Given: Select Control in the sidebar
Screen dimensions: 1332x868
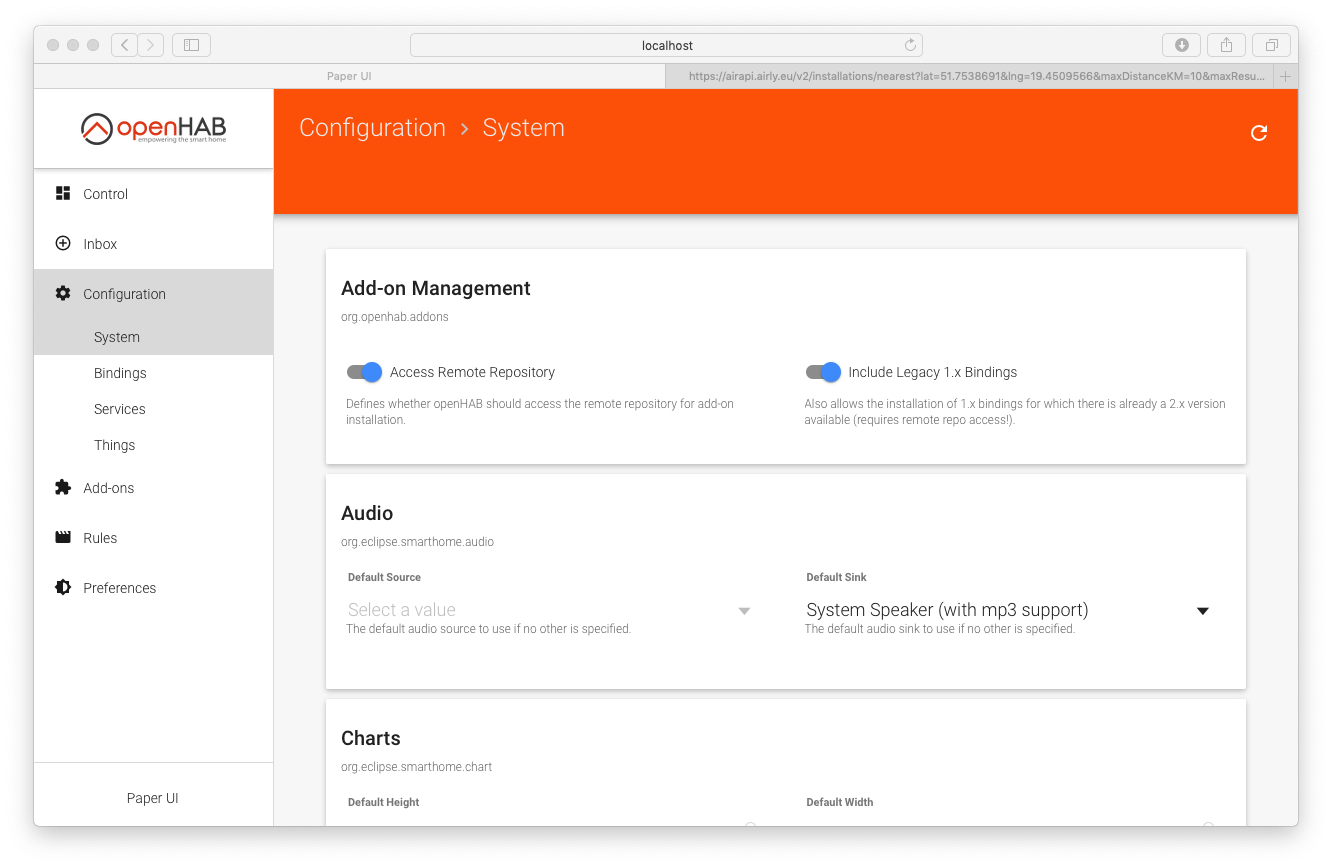Looking at the screenshot, I should click(x=153, y=194).
